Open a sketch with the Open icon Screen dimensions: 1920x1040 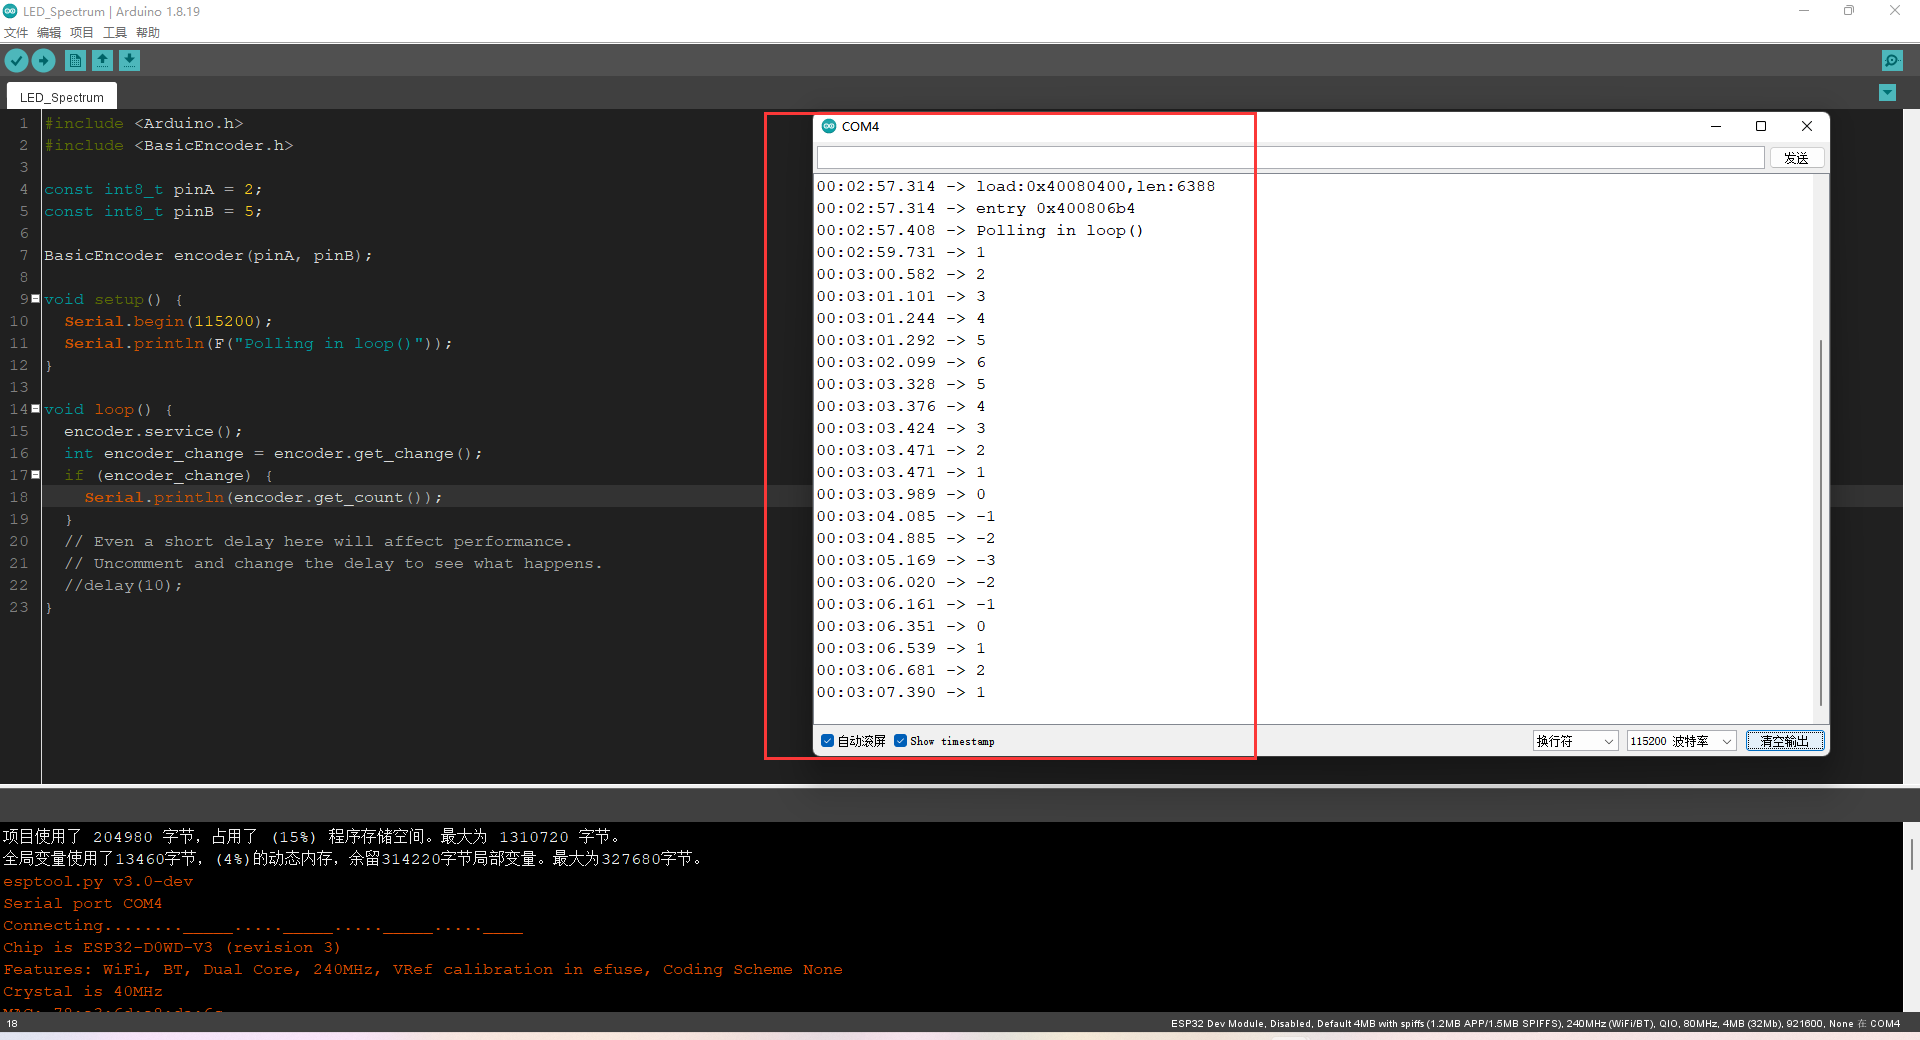102,61
